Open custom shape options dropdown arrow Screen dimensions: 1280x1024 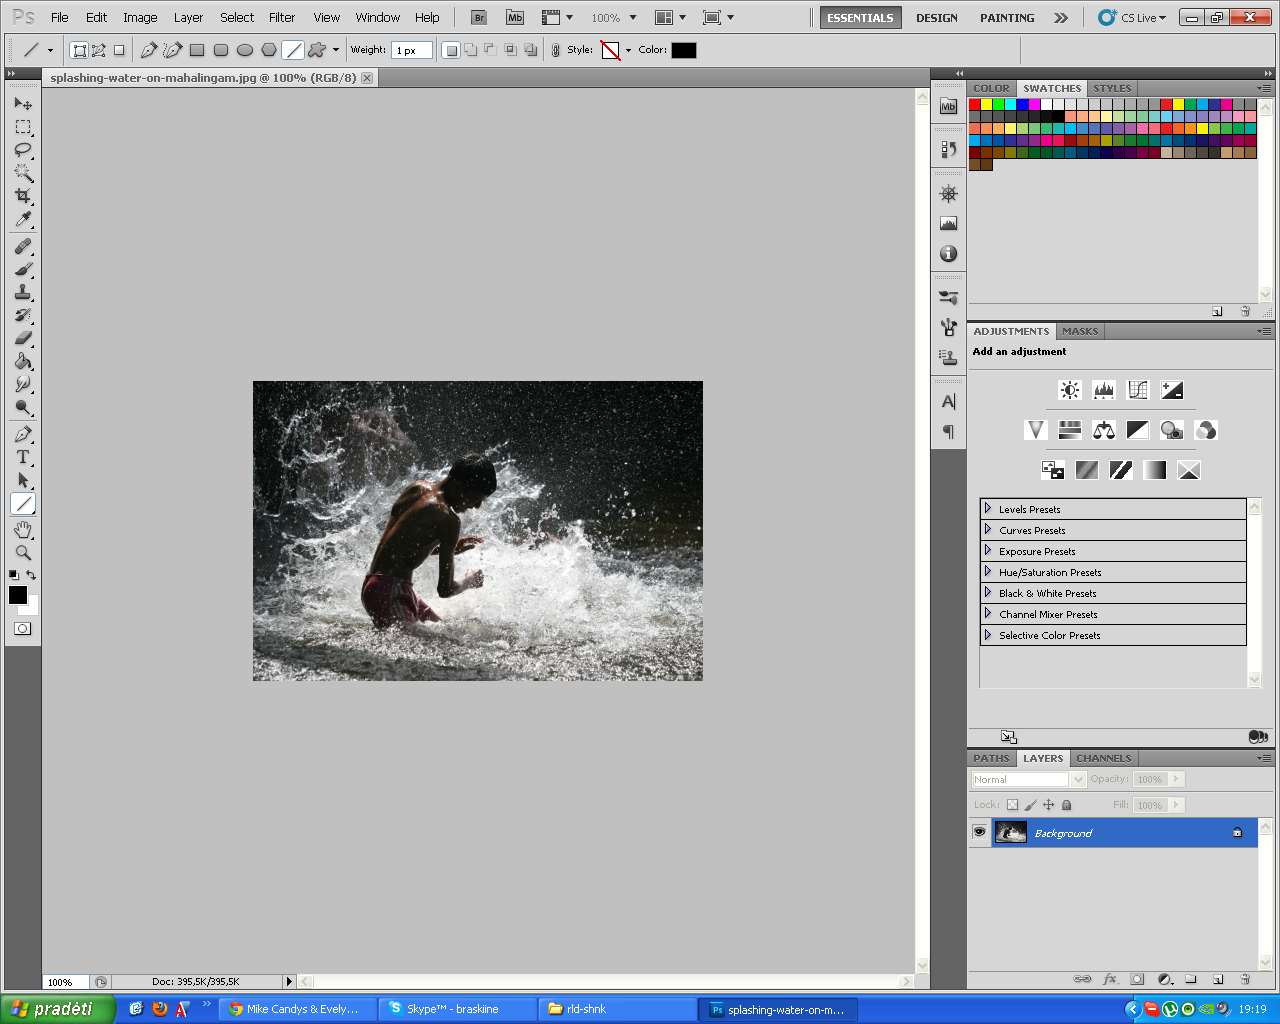coord(336,50)
